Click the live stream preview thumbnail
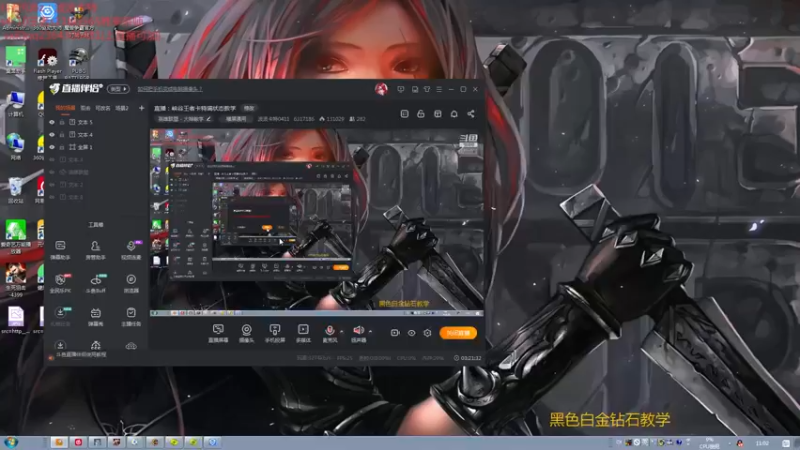Viewport: 800px width, 450px height. (316, 222)
